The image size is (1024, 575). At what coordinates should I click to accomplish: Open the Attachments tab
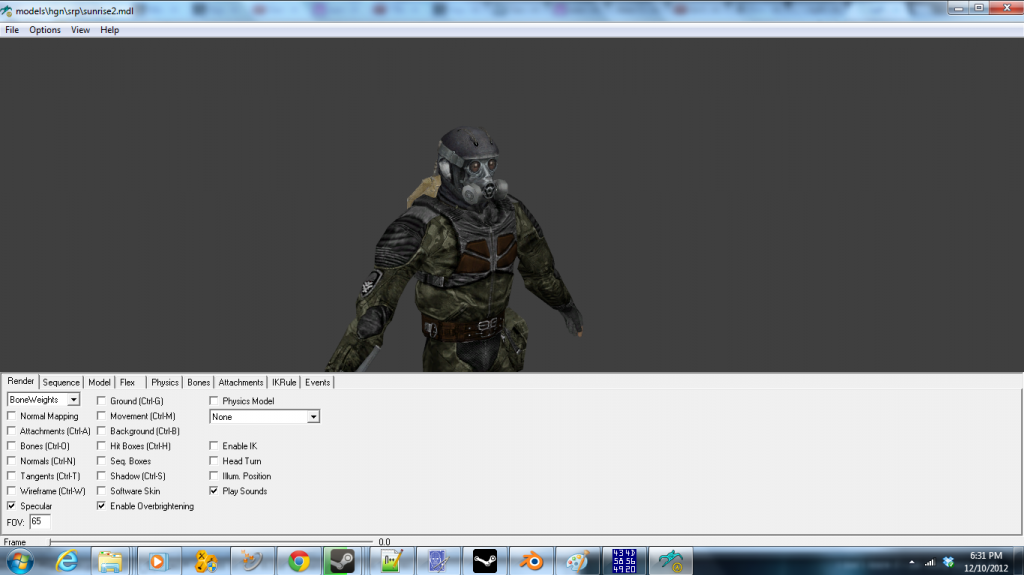[x=241, y=382]
